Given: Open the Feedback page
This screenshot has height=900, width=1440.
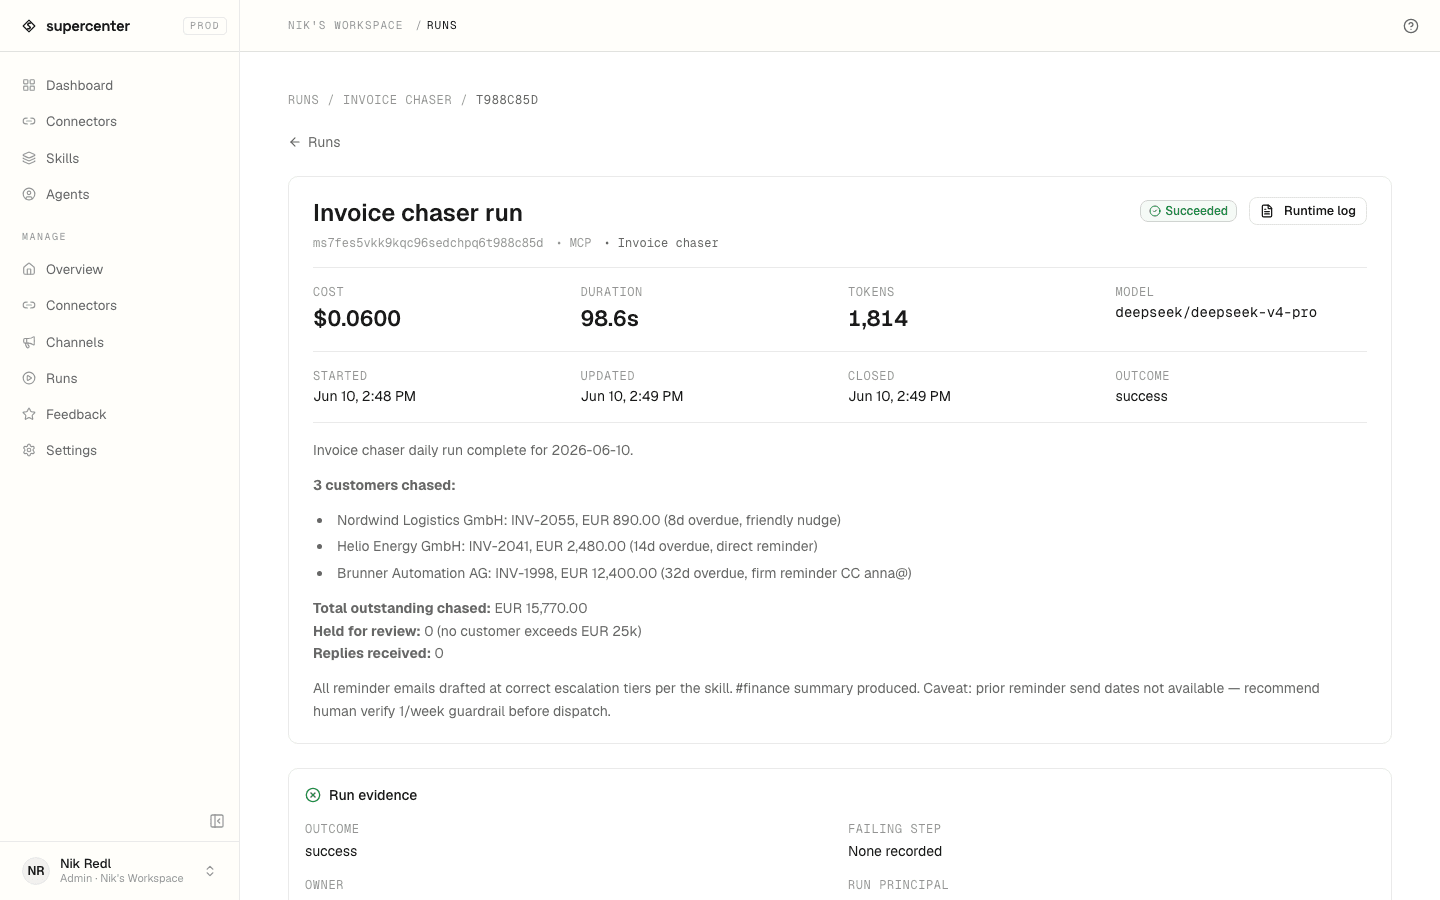Looking at the screenshot, I should tap(120, 414).
